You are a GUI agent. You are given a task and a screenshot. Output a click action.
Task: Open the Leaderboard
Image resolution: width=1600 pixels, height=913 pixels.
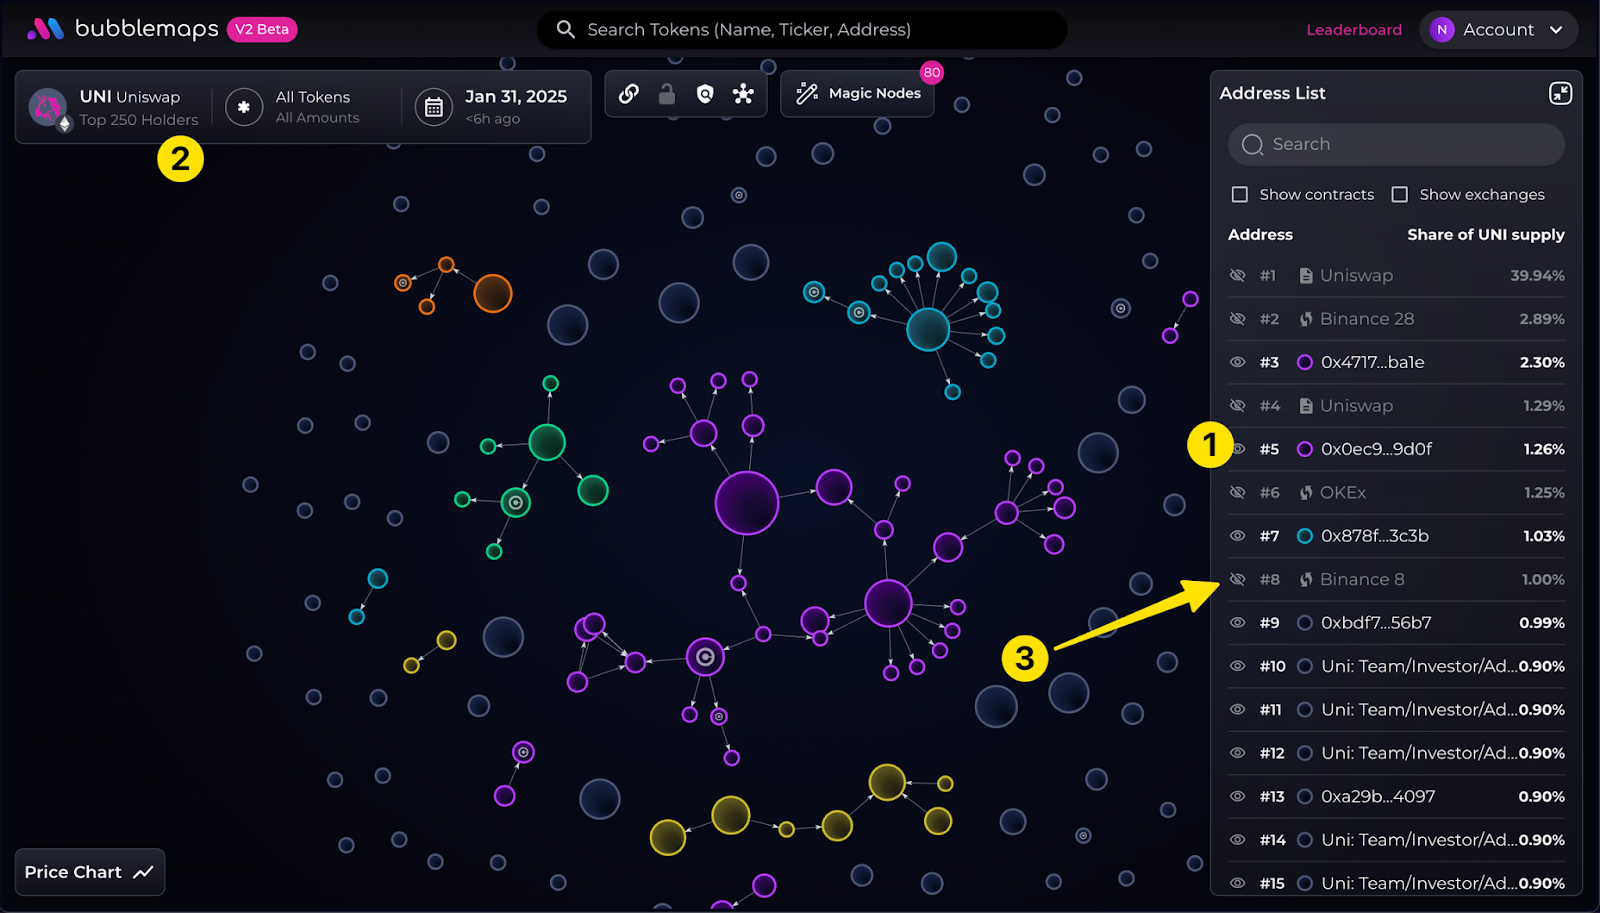1354,29
